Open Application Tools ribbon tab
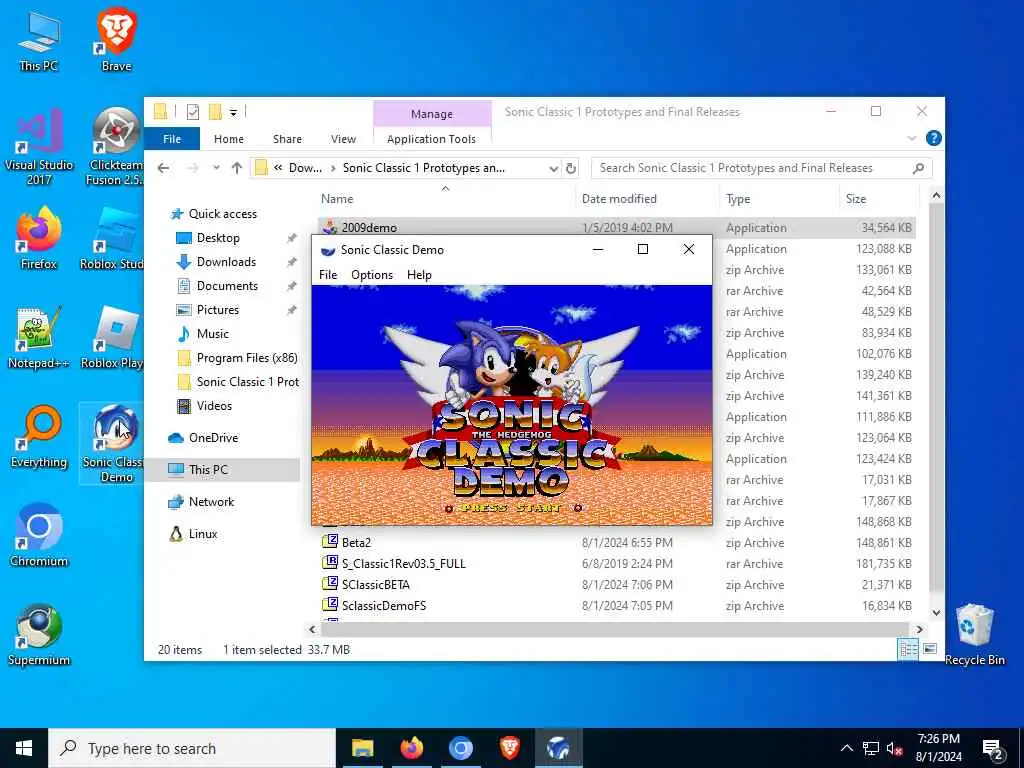 432,138
